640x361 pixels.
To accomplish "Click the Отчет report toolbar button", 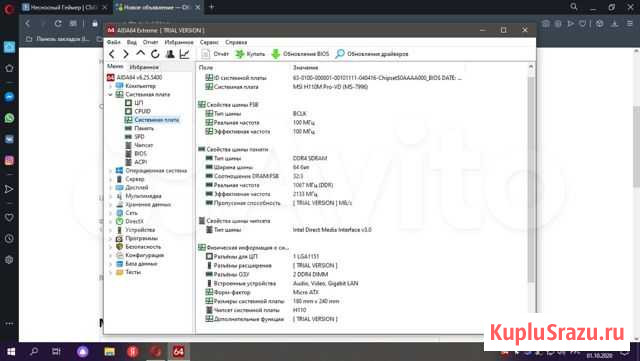I will coord(215,54).
